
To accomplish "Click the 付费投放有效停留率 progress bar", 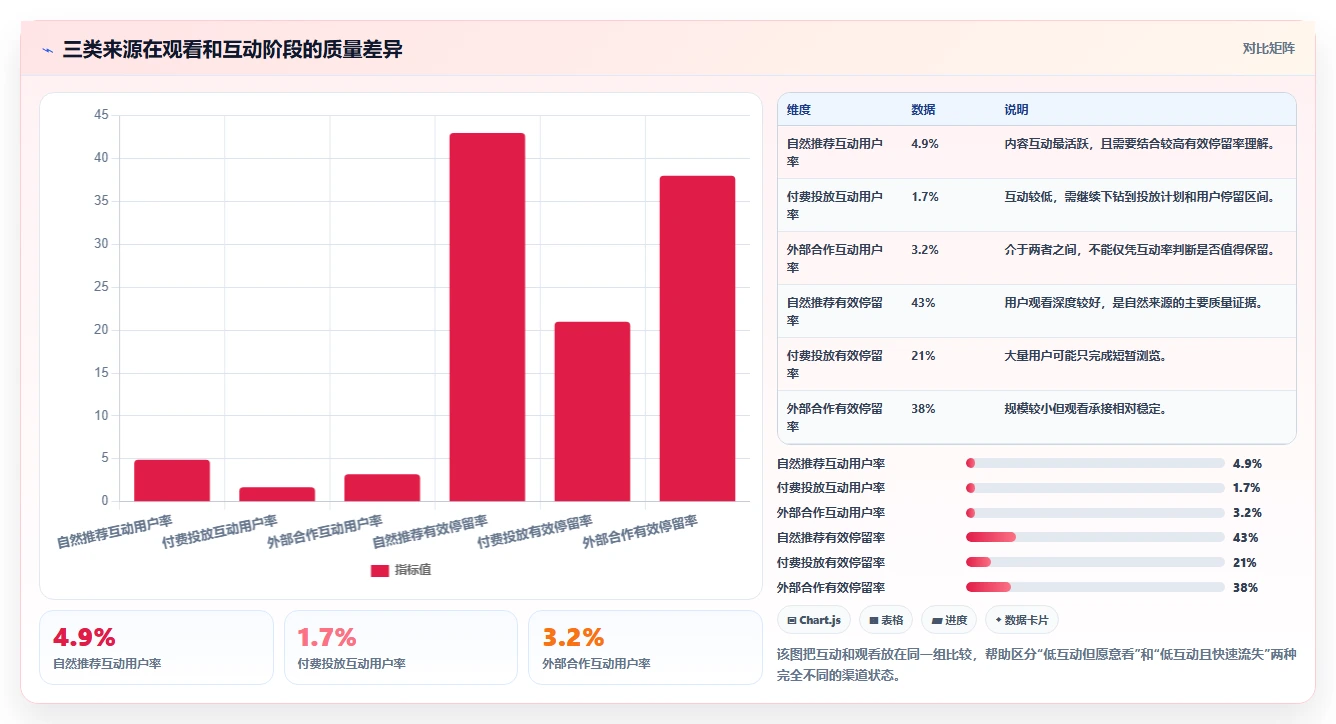I will pyautogui.click(x=1095, y=563).
